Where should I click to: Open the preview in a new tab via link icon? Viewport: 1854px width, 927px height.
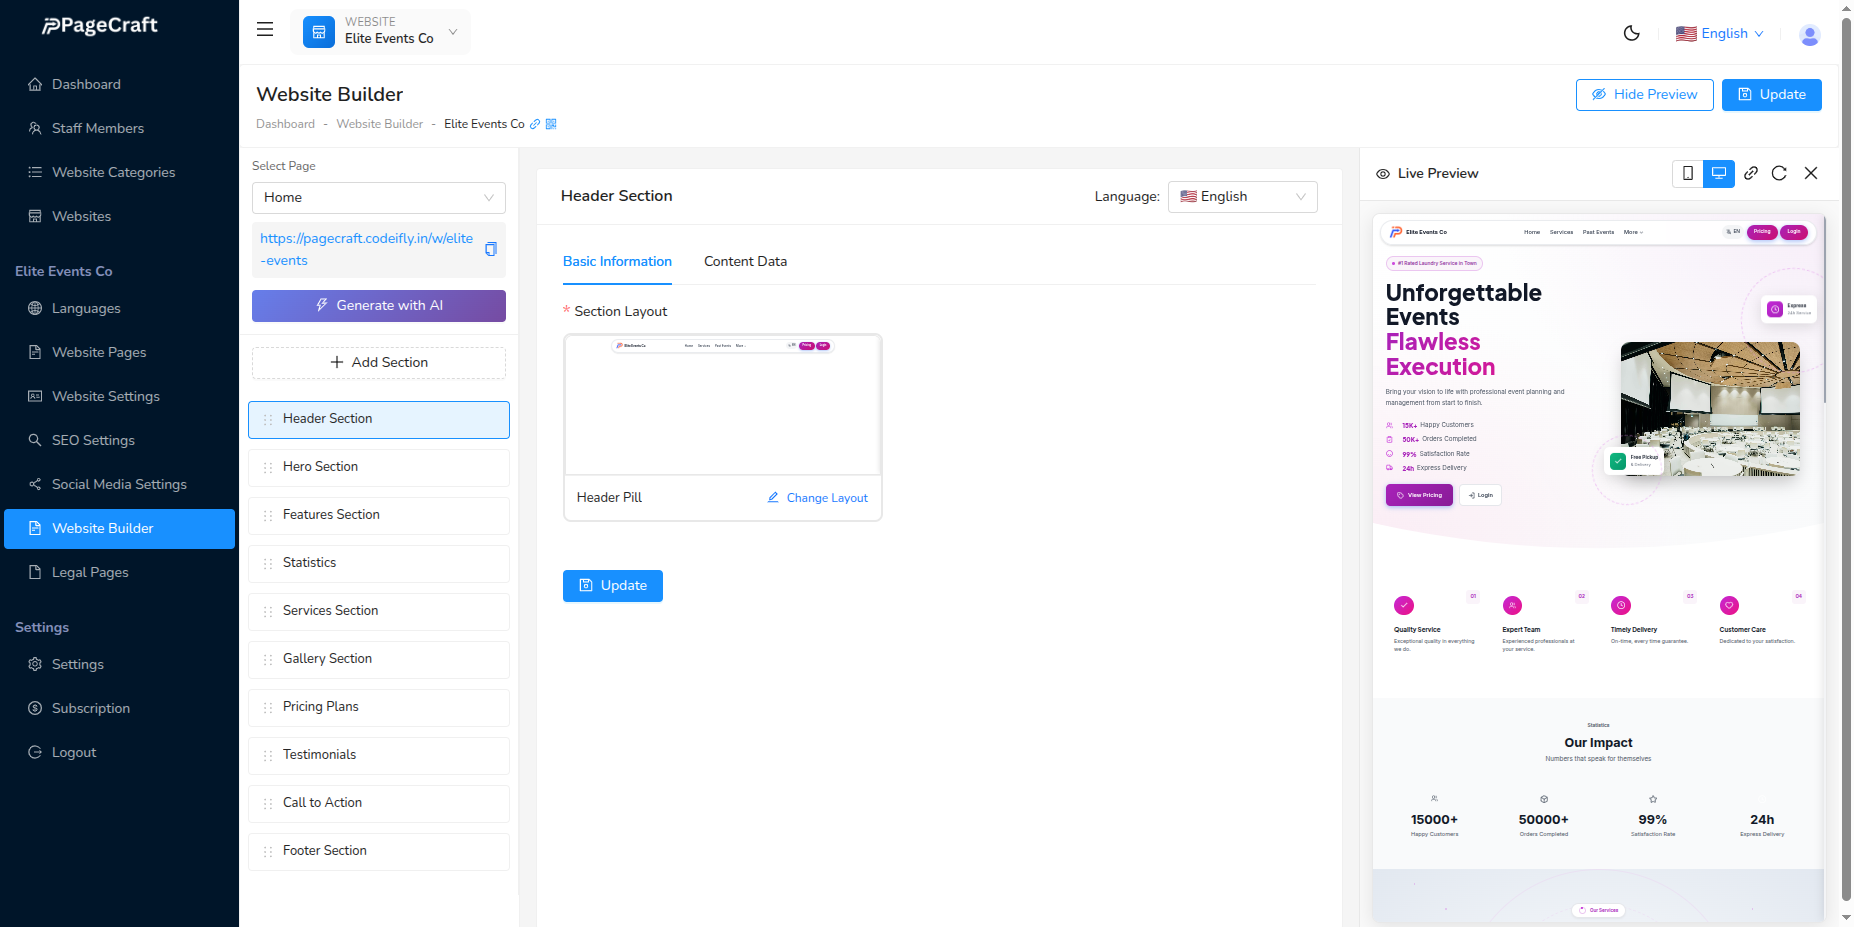click(1751, 173)
